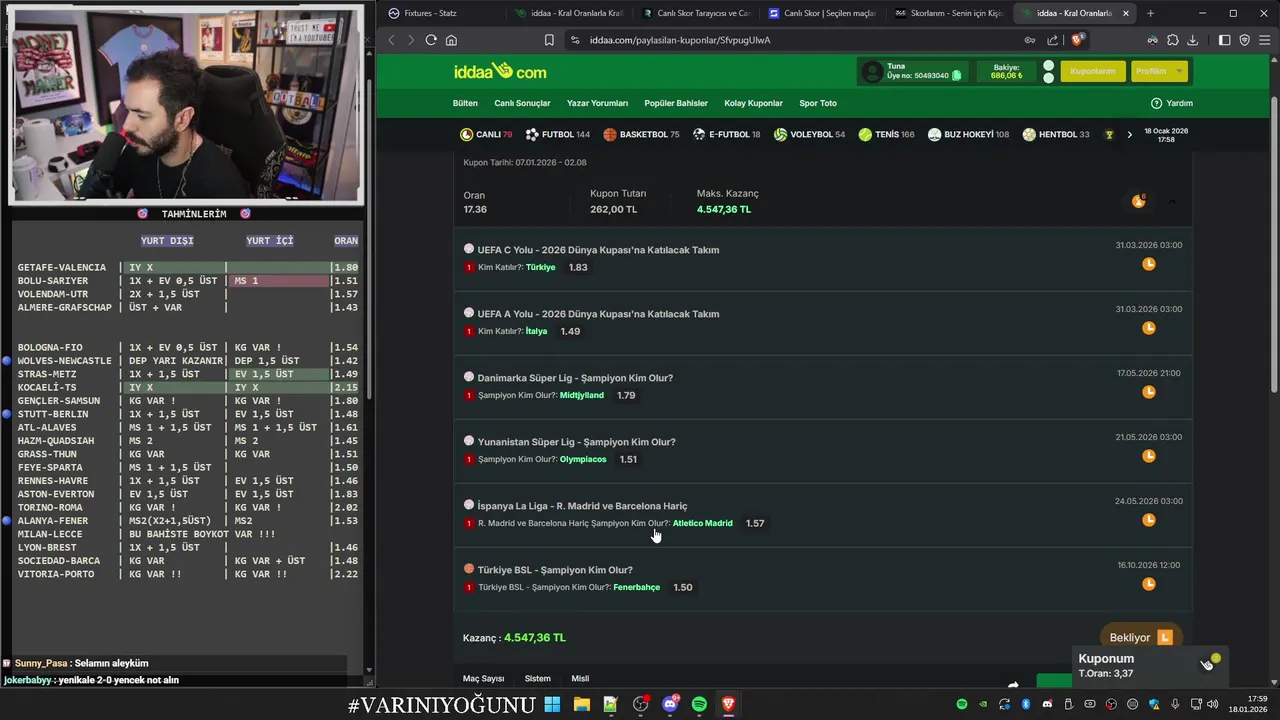Open the Bülten menu item
Viewport: 1280px width, 720px height.
[465, 103]
